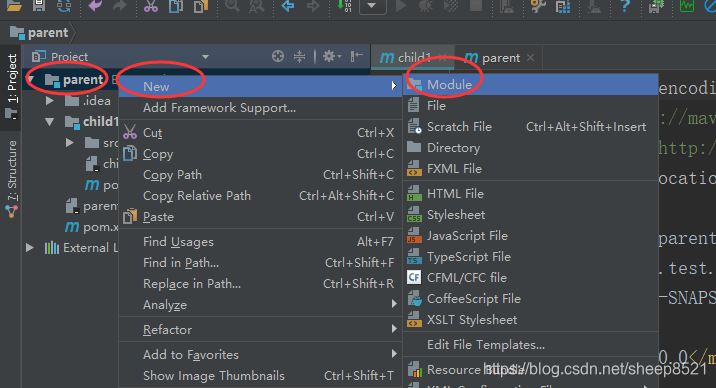Choose Replace in Path... menu entry

tap(260, 284)
